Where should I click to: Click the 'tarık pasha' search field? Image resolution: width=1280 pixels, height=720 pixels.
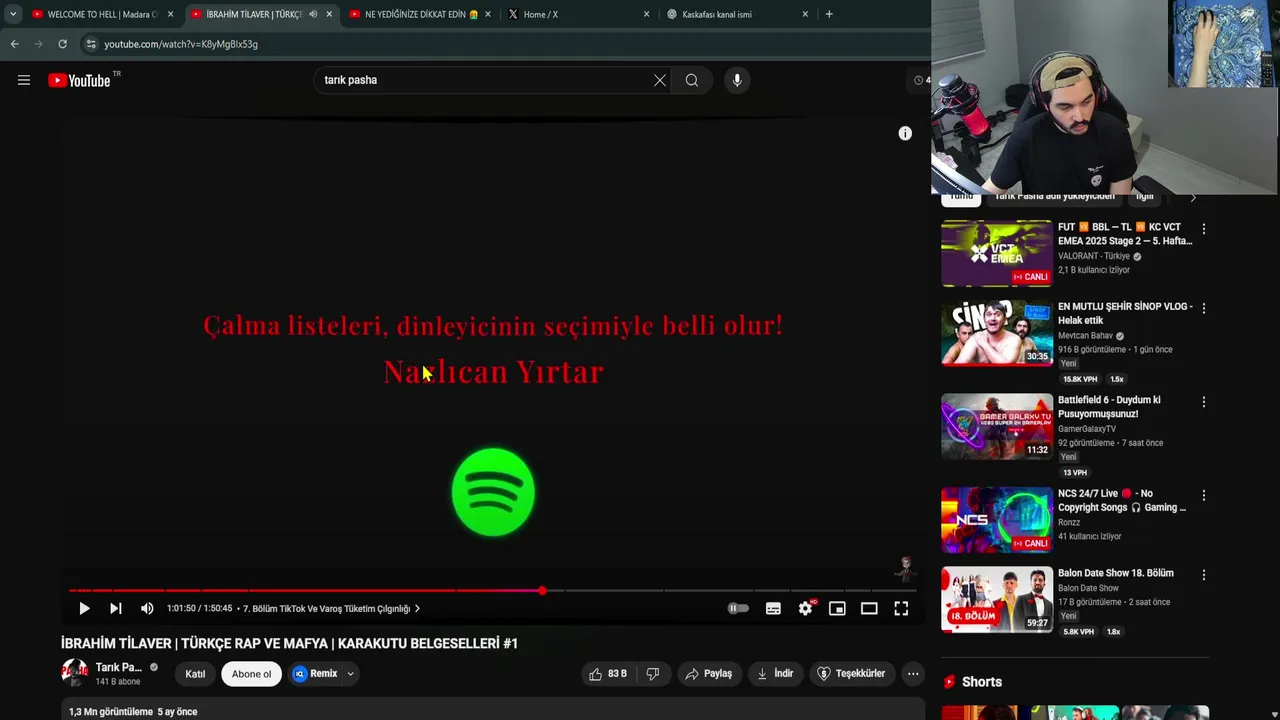tap(485, 80)
